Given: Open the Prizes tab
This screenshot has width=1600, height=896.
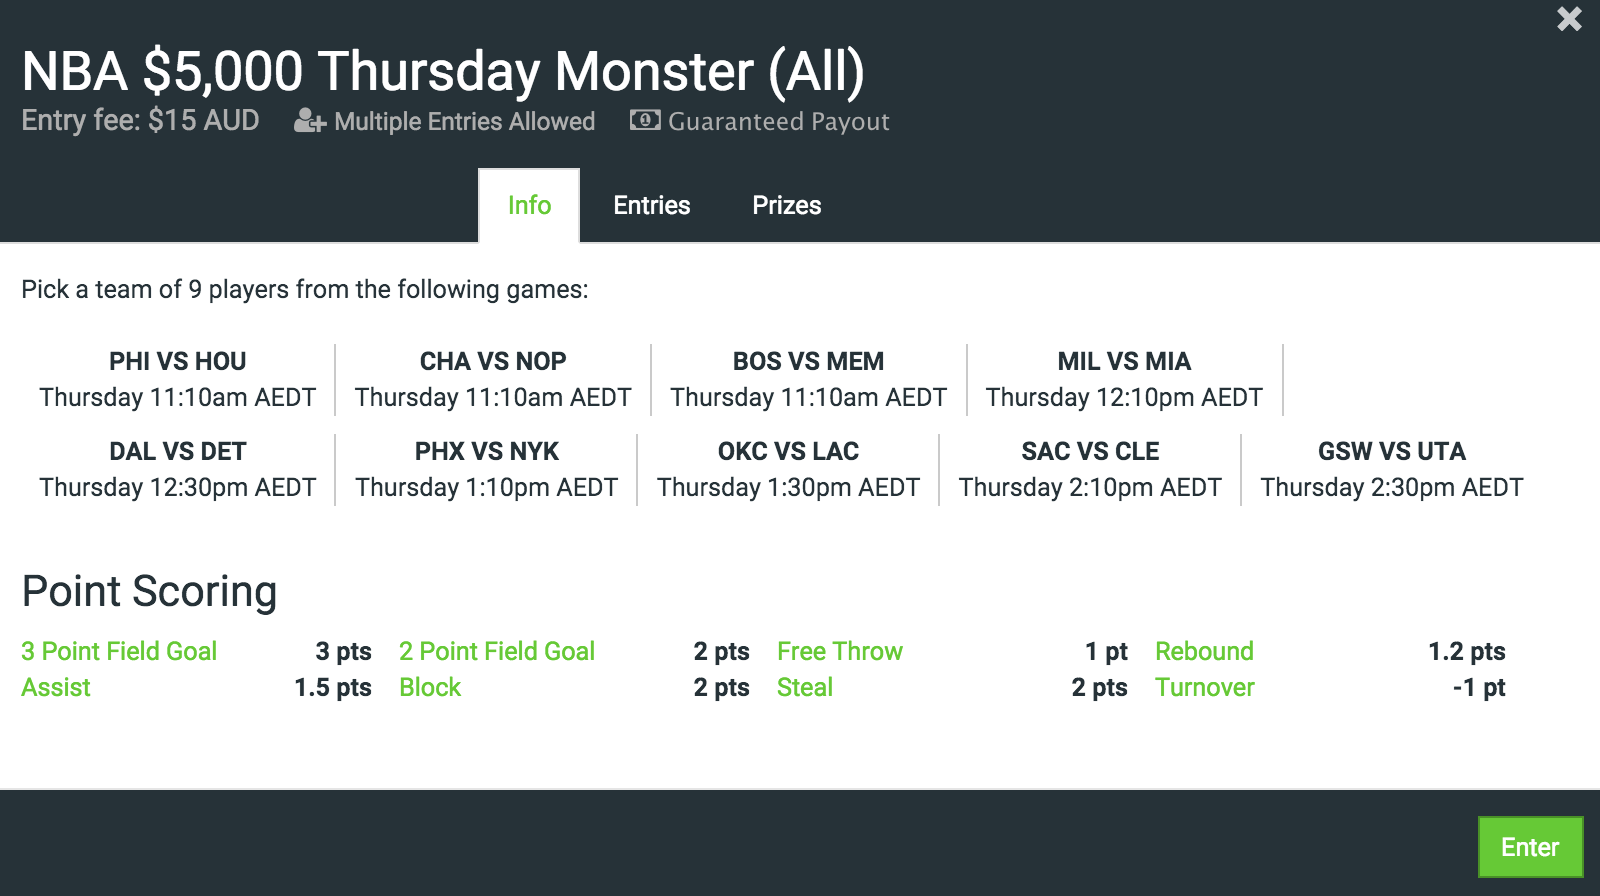Looking at the screenshot, I should click(787, 205).
